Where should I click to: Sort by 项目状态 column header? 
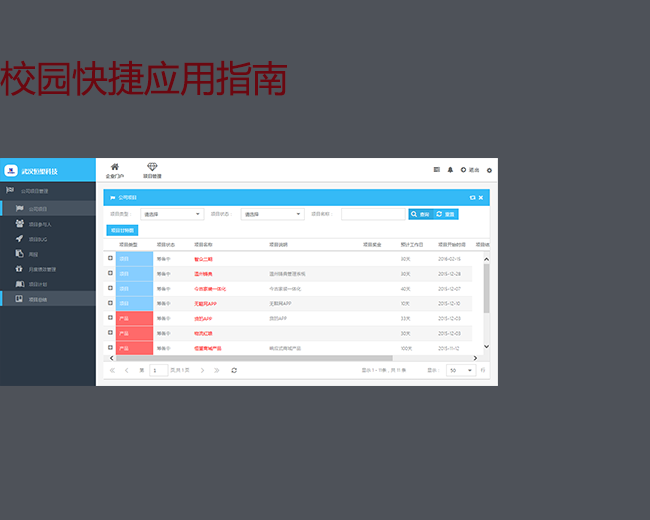pyautogui.click(x=165, y=245)
